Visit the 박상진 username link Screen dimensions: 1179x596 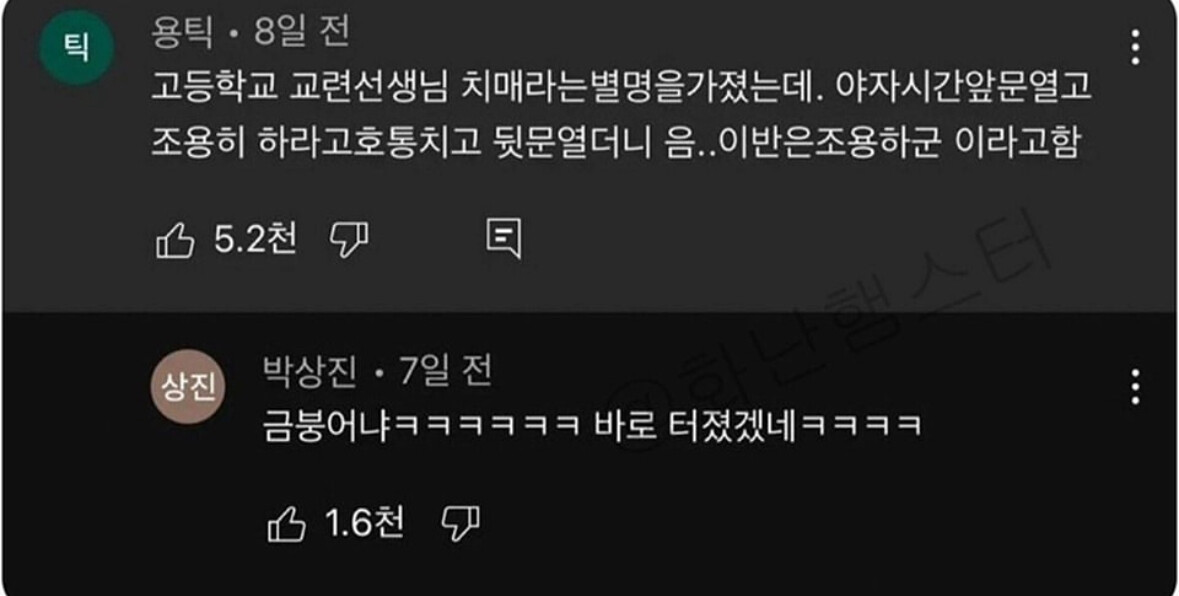311,372
